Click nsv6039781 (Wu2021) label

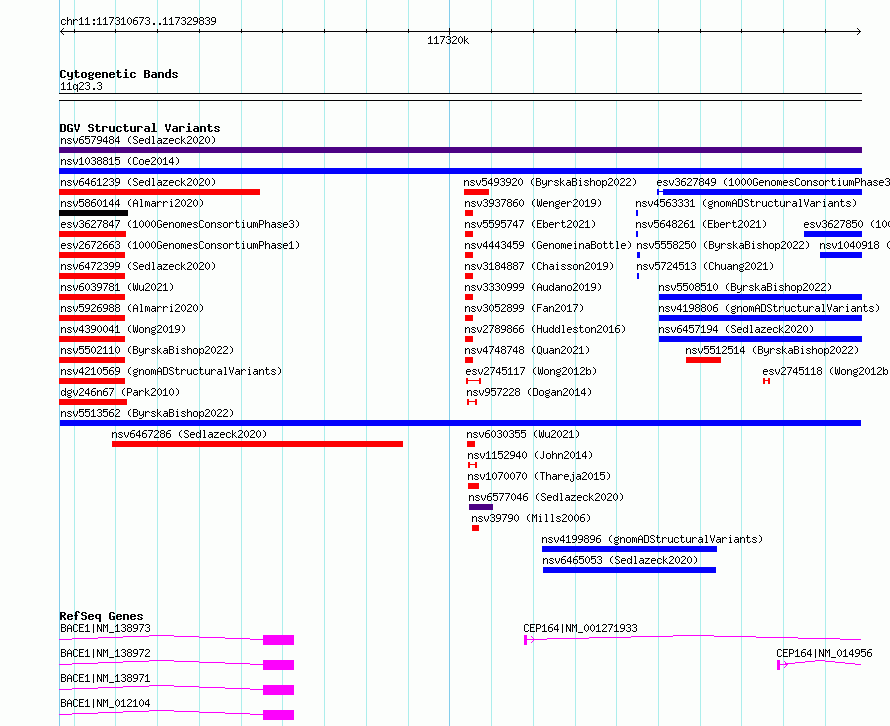(x=117, y=287)
